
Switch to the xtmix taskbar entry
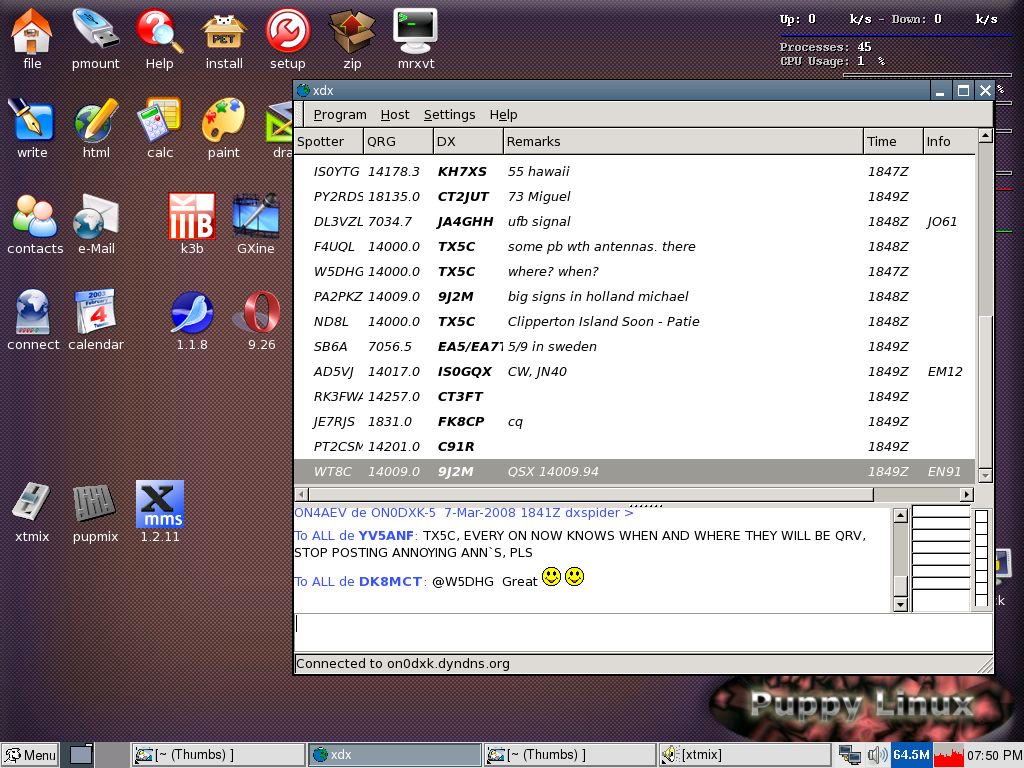pos(744,755)
